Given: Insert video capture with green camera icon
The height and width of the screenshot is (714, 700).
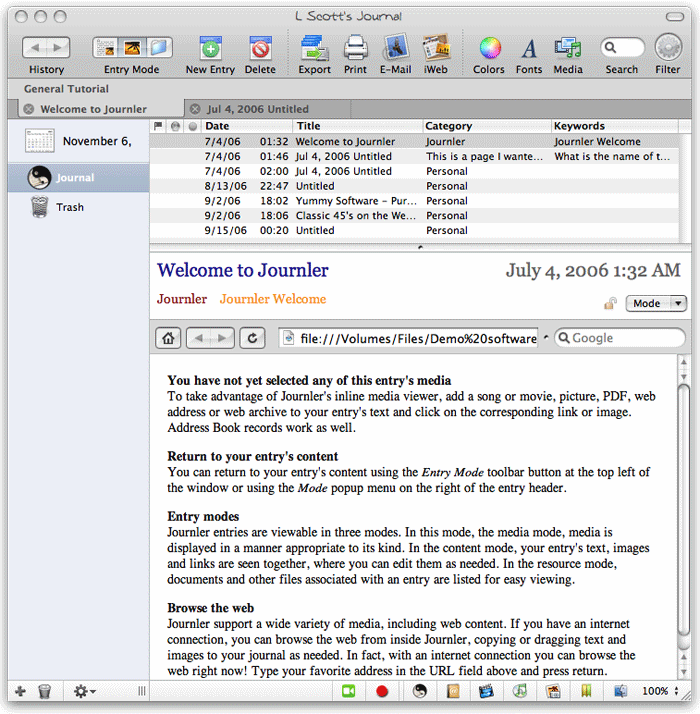Looking at the screenshot, I should [348, 691].
